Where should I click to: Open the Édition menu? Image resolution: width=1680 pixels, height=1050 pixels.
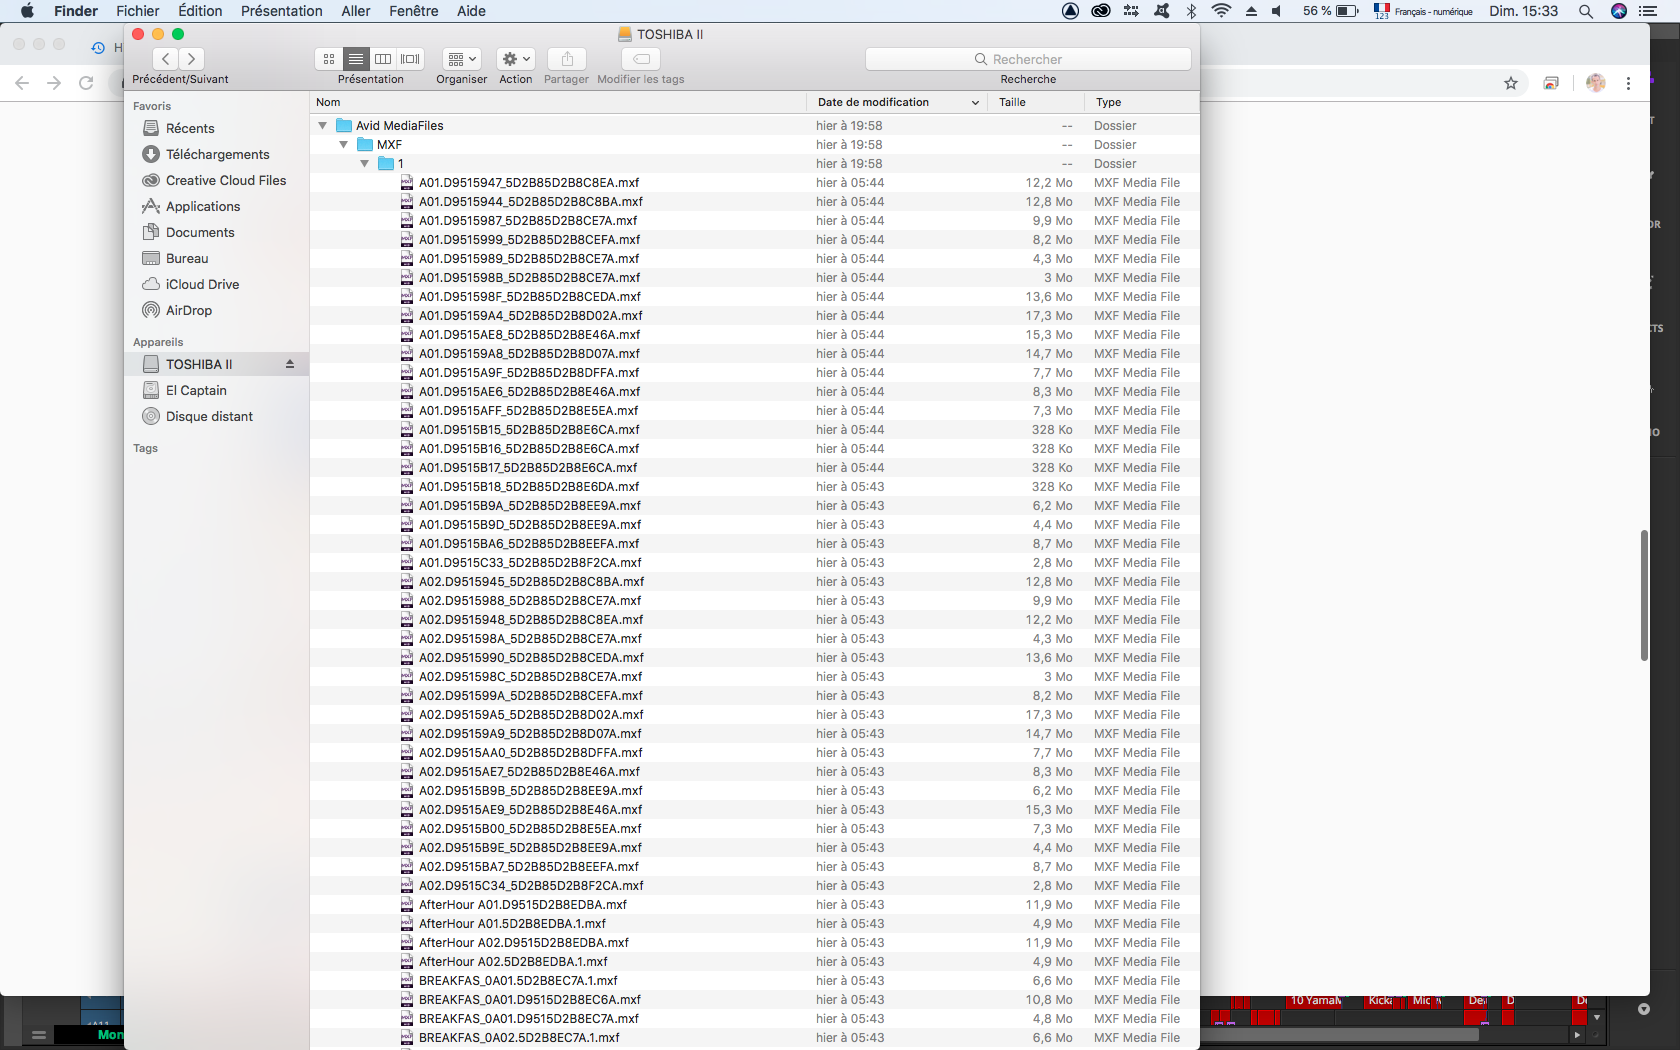tap(200, 11)
